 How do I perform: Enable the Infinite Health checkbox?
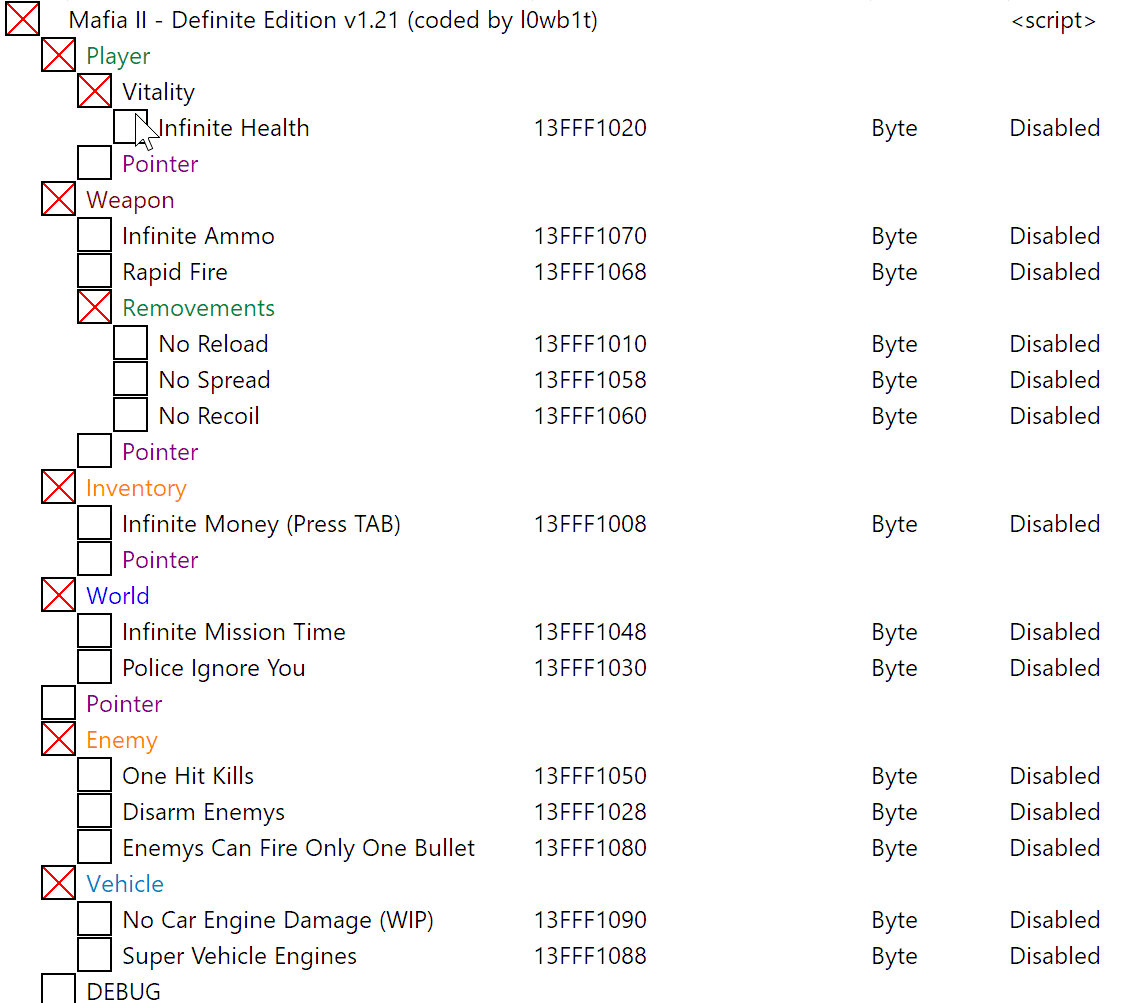[x=130, y=127]
